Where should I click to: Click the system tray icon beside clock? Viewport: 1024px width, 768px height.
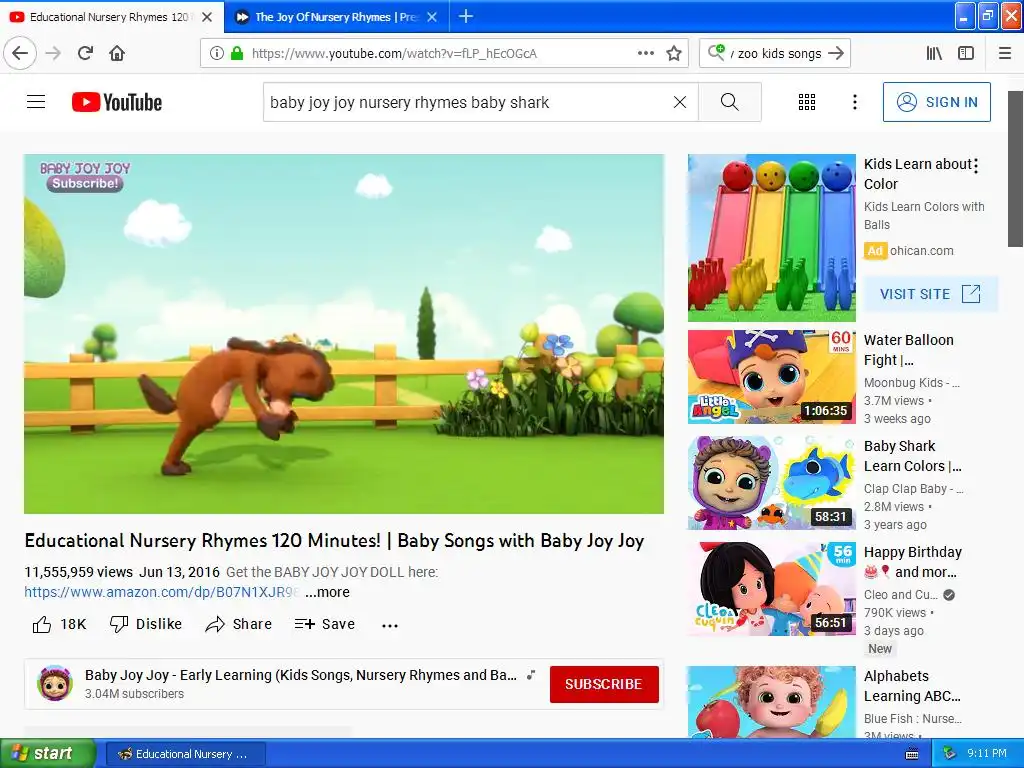[950, 754]
